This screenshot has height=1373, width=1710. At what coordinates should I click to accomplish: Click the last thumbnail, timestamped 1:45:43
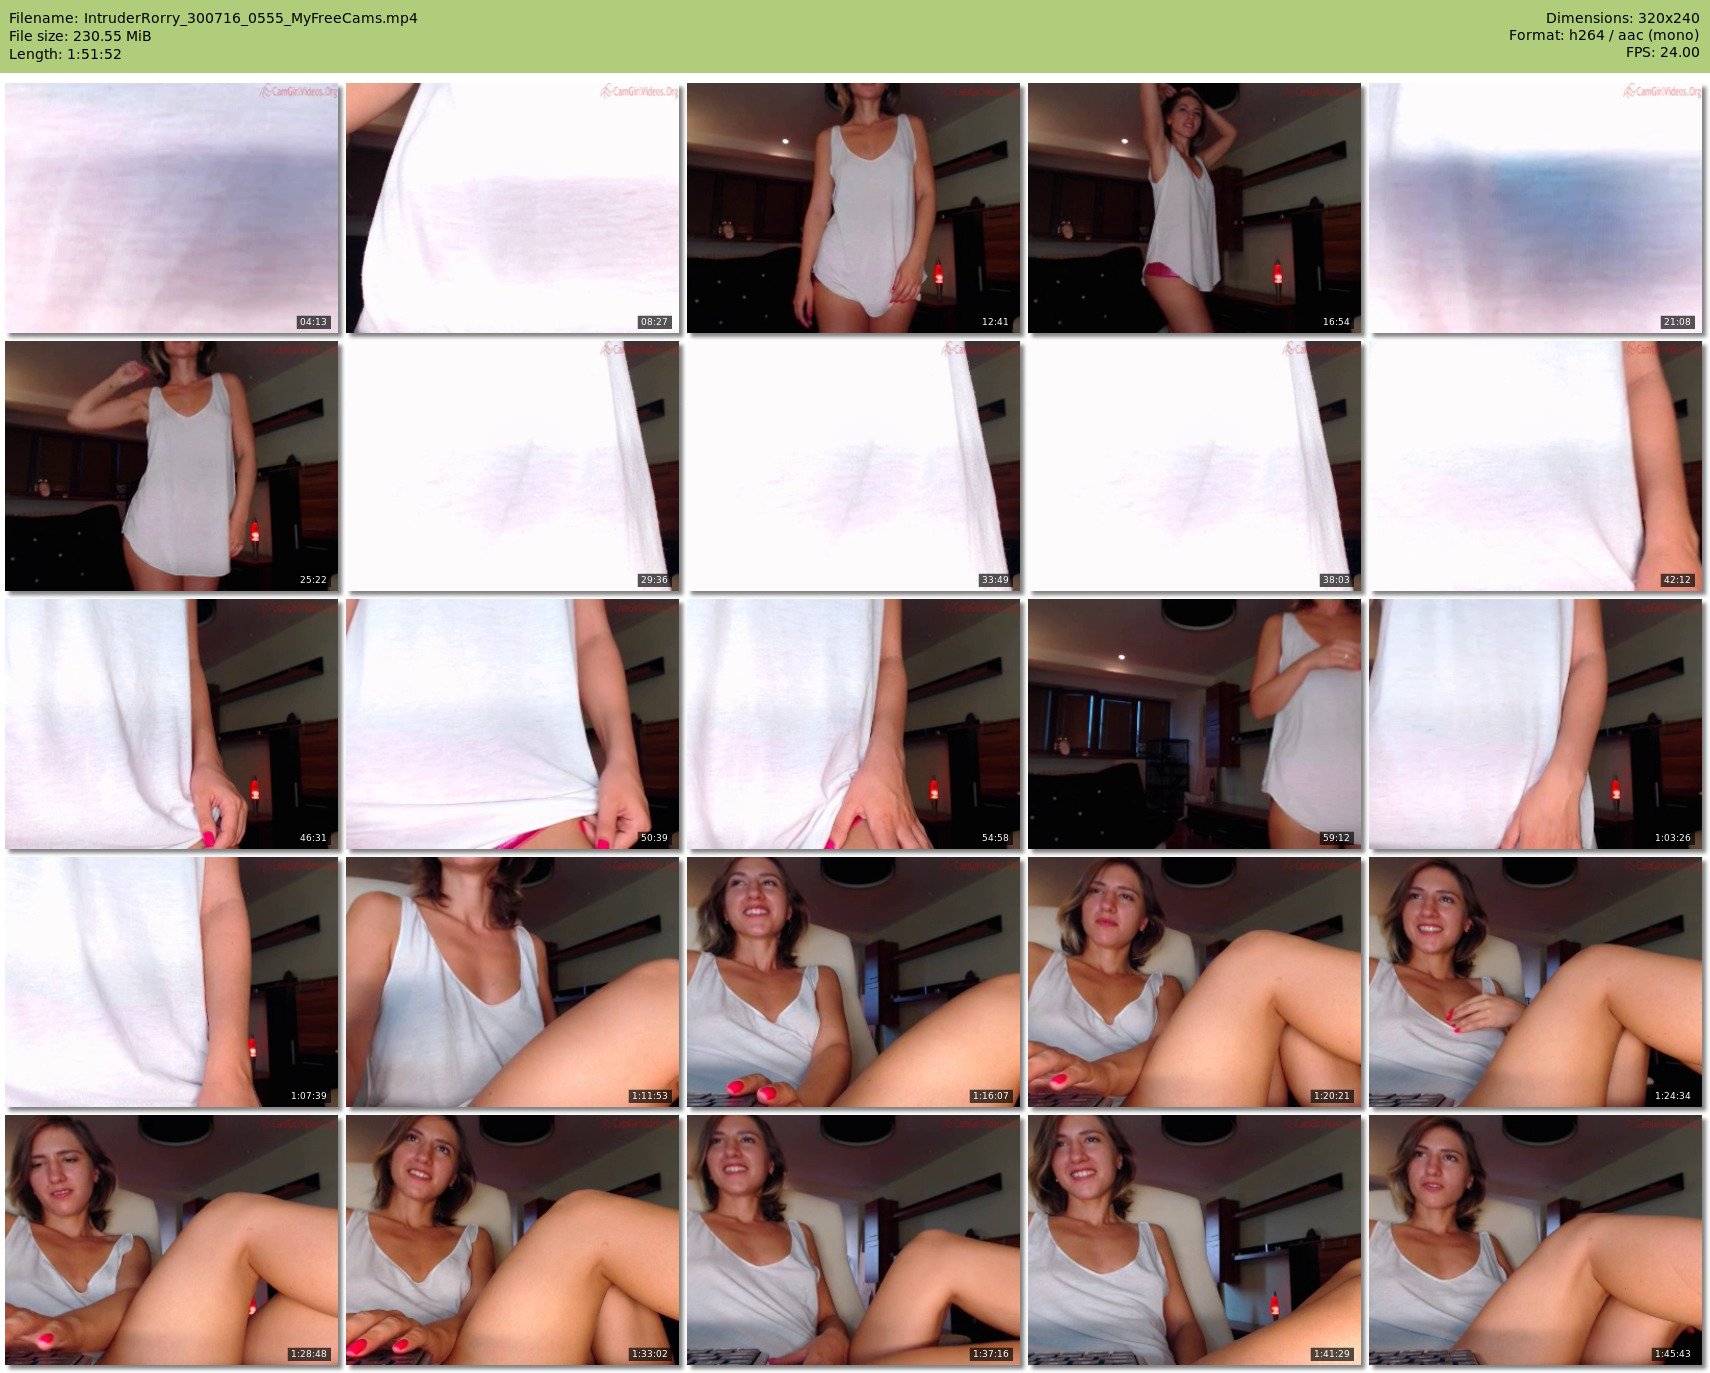[x=1535, y=1240]
